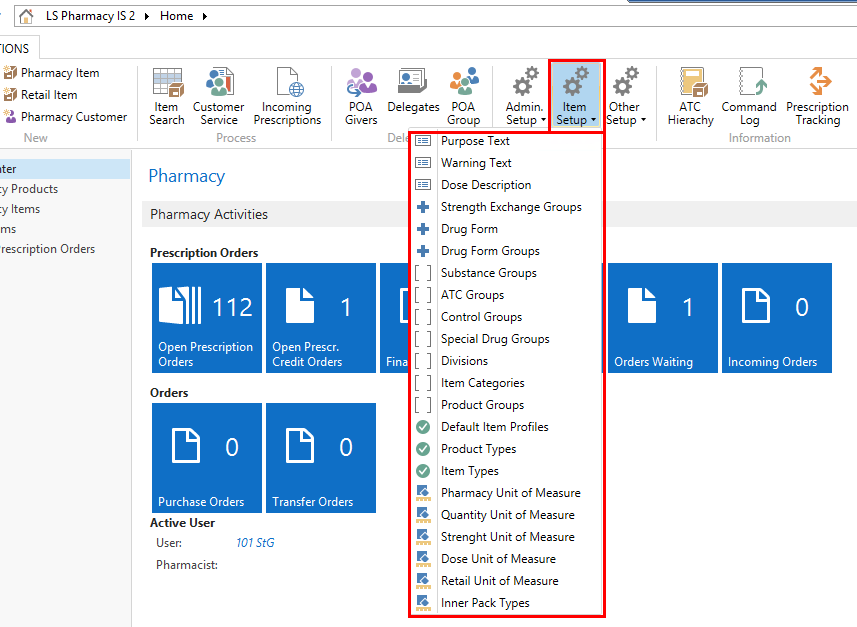Viewport: 857px width, 627px height.
Task: Open ATC Hierachy information
Action: 691,97
